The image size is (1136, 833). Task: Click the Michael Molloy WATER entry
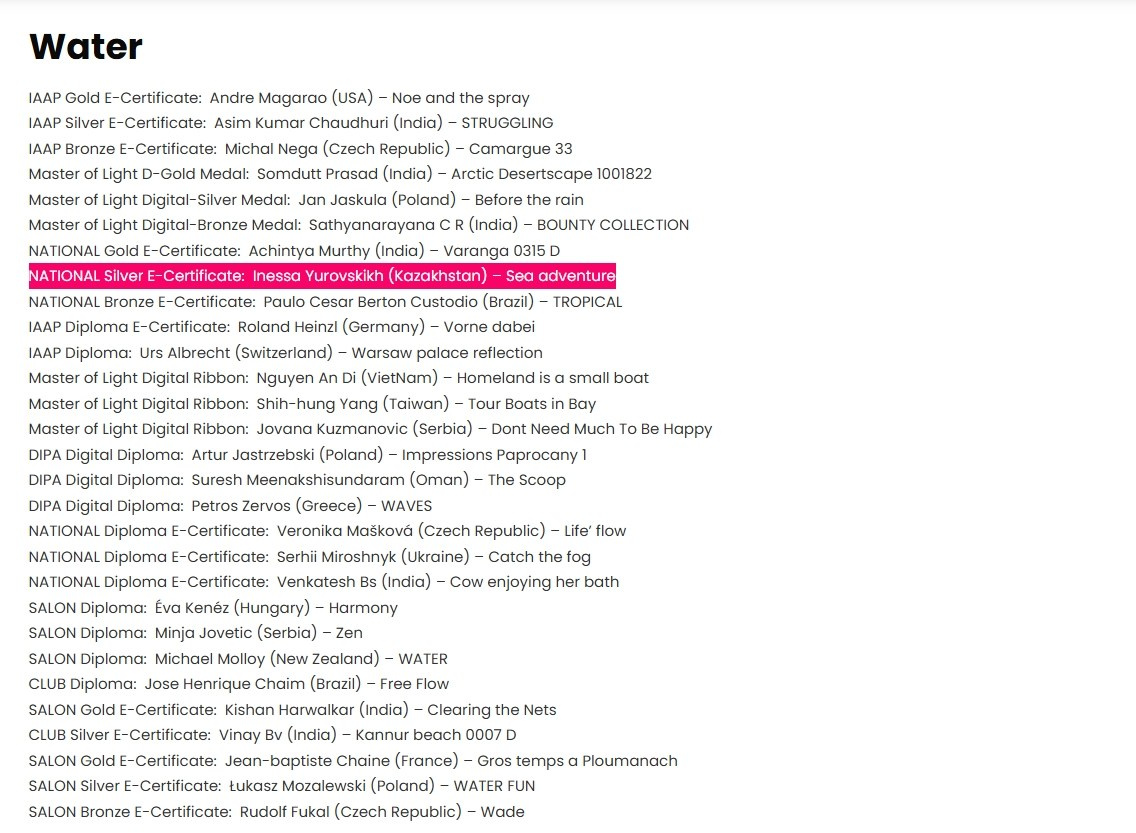238,659
